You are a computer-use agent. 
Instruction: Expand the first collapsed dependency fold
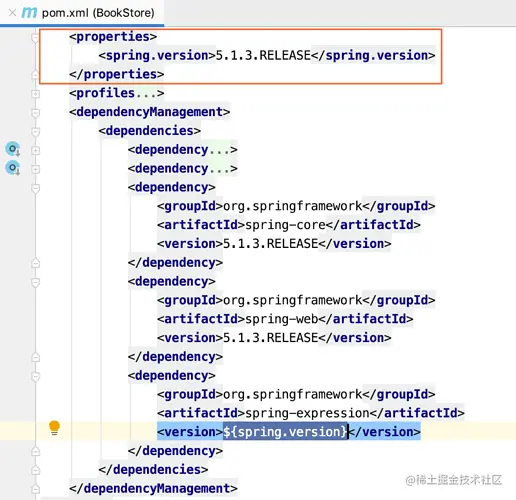point(35,150)
